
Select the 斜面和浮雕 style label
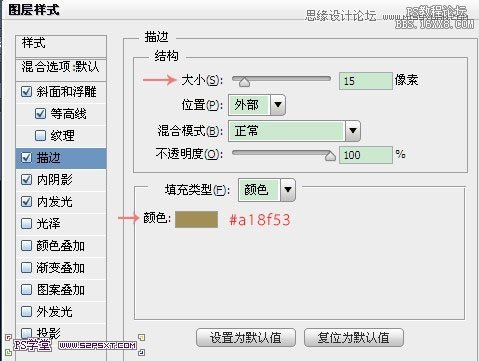click(66, 92)
